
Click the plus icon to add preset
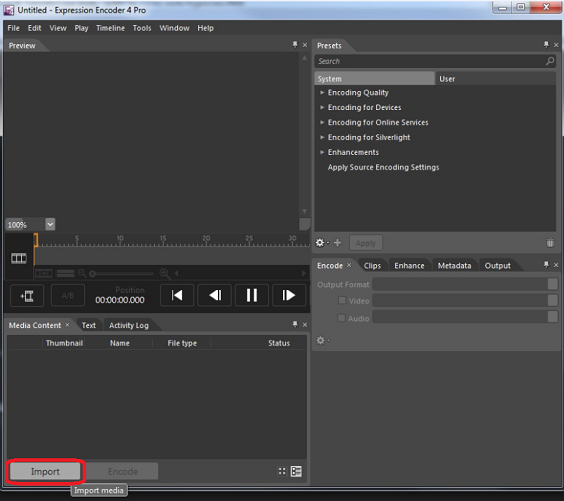pyautogui.click(x=337, y=243)
